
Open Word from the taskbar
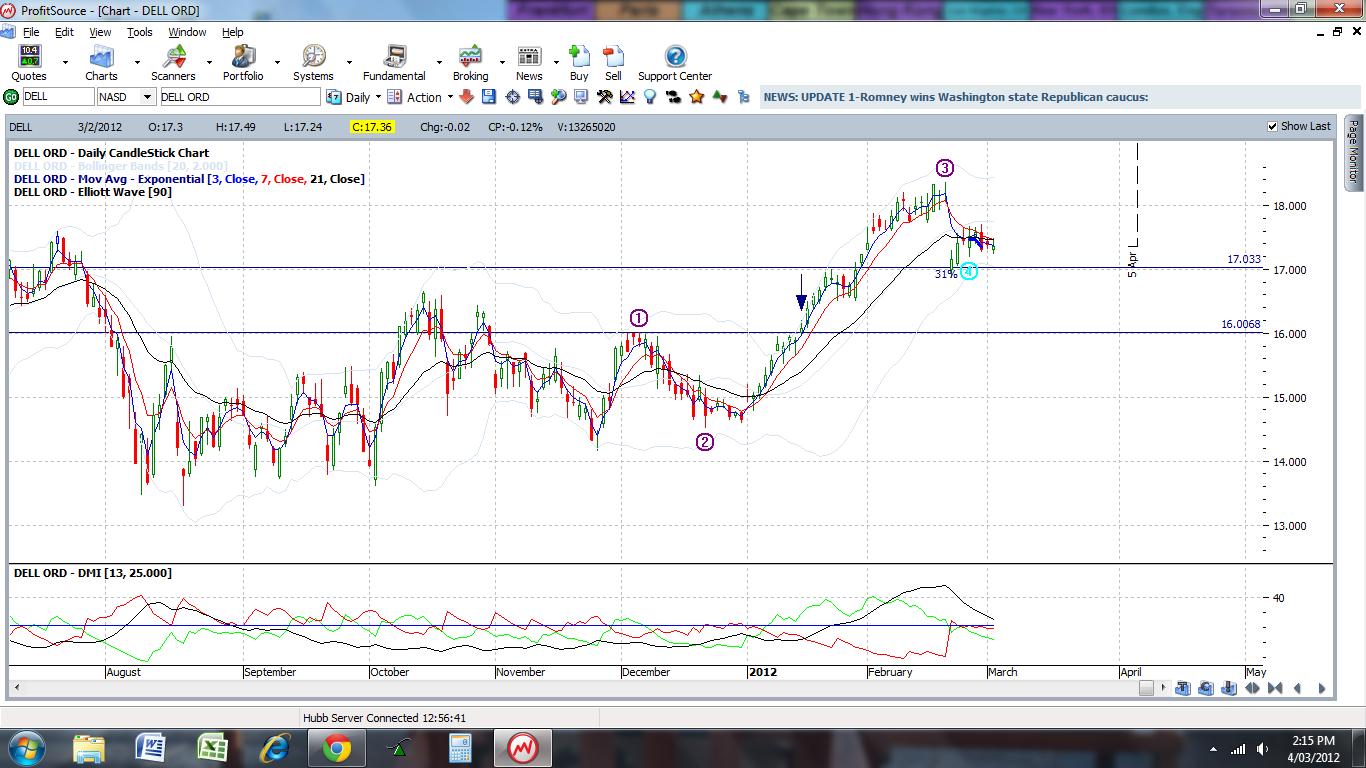[150, 748]
